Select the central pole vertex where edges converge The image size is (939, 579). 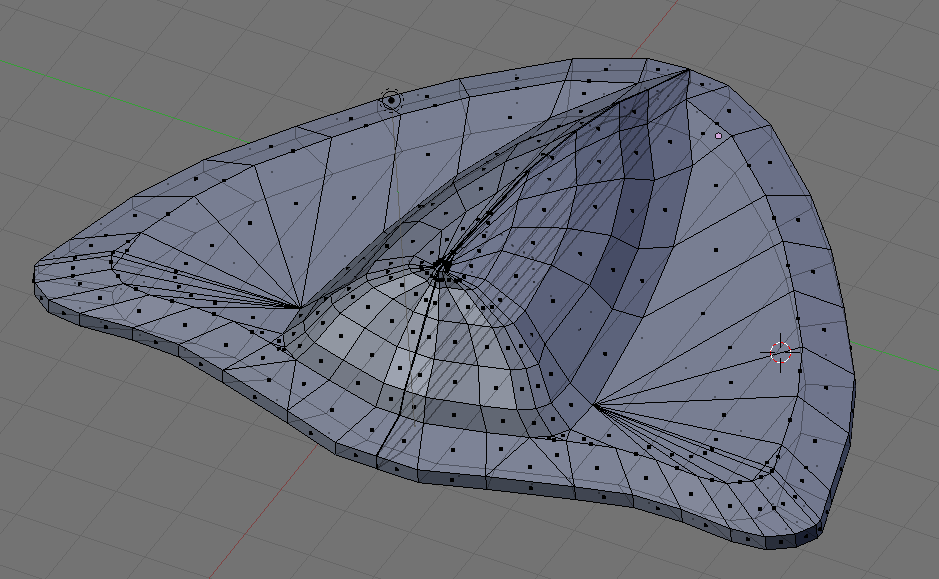442,266
